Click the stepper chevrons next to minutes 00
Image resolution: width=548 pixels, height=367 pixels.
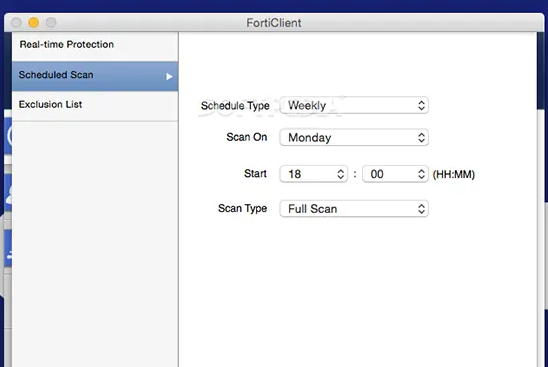421,174
